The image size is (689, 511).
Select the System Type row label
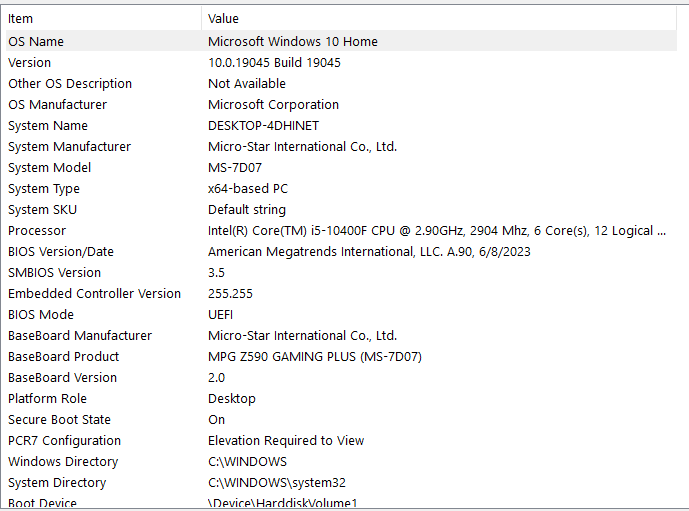coord(44,189)
